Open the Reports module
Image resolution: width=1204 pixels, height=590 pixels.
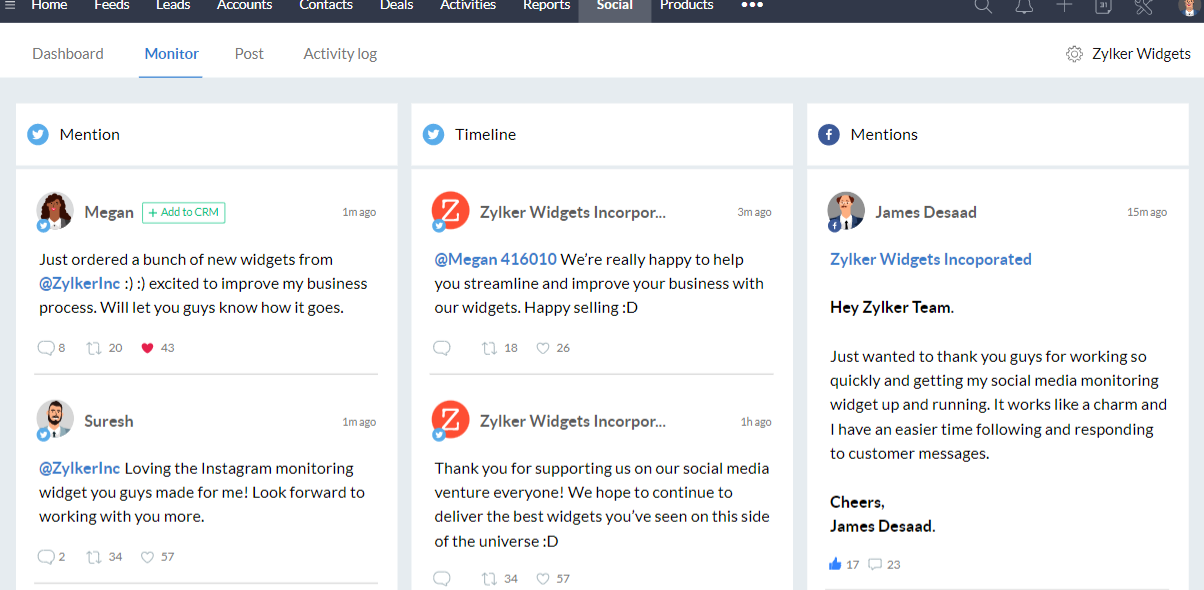click(547, 5)
